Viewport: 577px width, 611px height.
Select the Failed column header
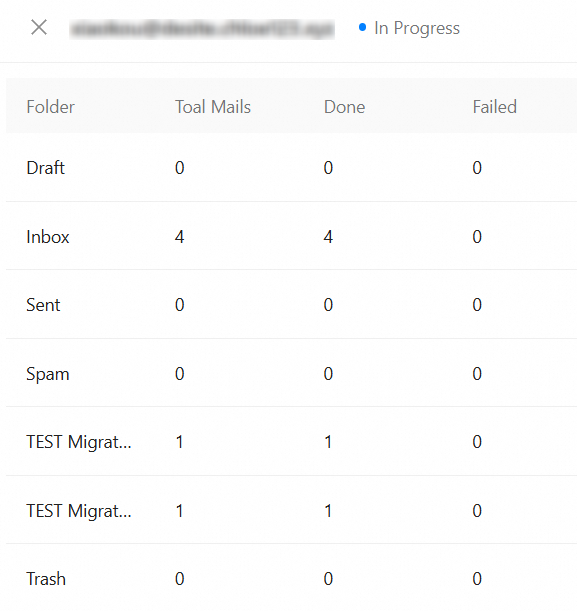[x=494, y=107]
